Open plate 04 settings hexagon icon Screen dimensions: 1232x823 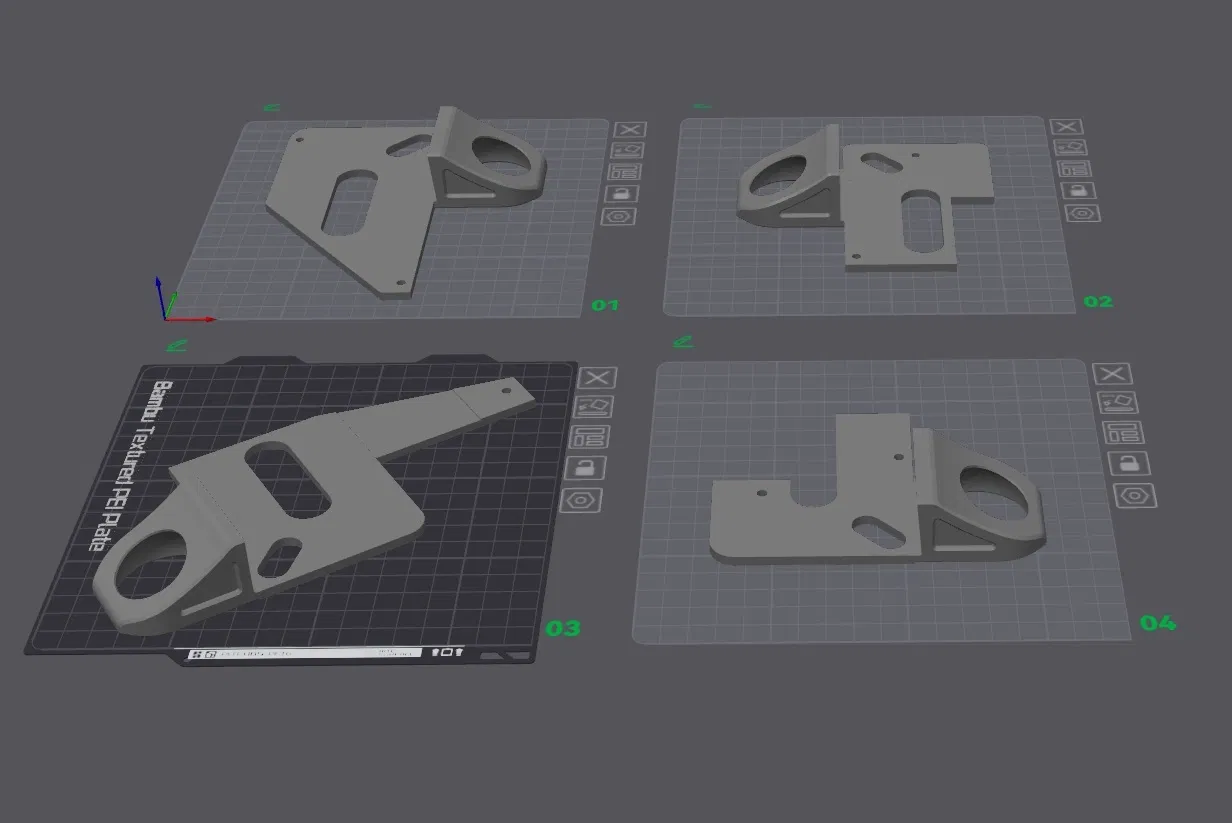[1134, 494]
